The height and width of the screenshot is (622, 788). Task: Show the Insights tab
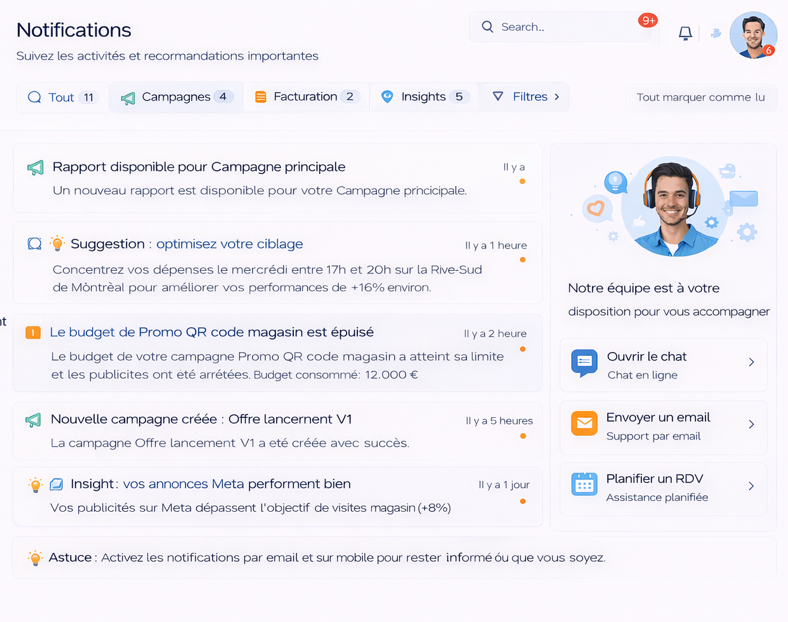click(424, 97)
